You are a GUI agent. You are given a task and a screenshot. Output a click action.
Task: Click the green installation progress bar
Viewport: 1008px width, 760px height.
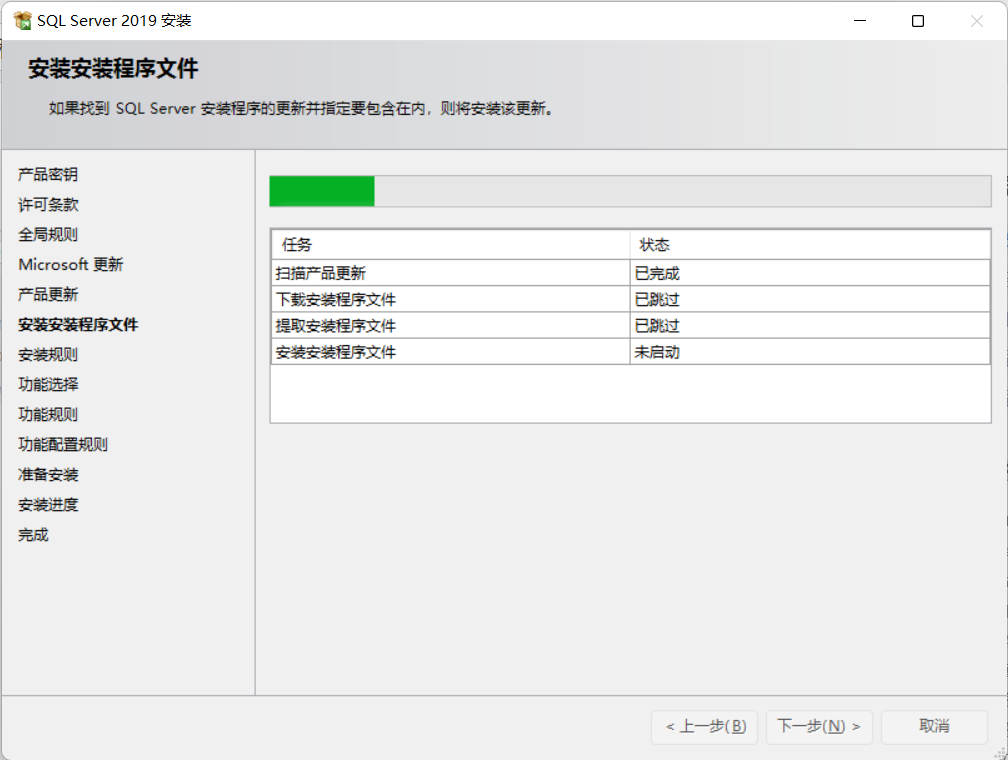pyautogui.click(x=320, y=190)
